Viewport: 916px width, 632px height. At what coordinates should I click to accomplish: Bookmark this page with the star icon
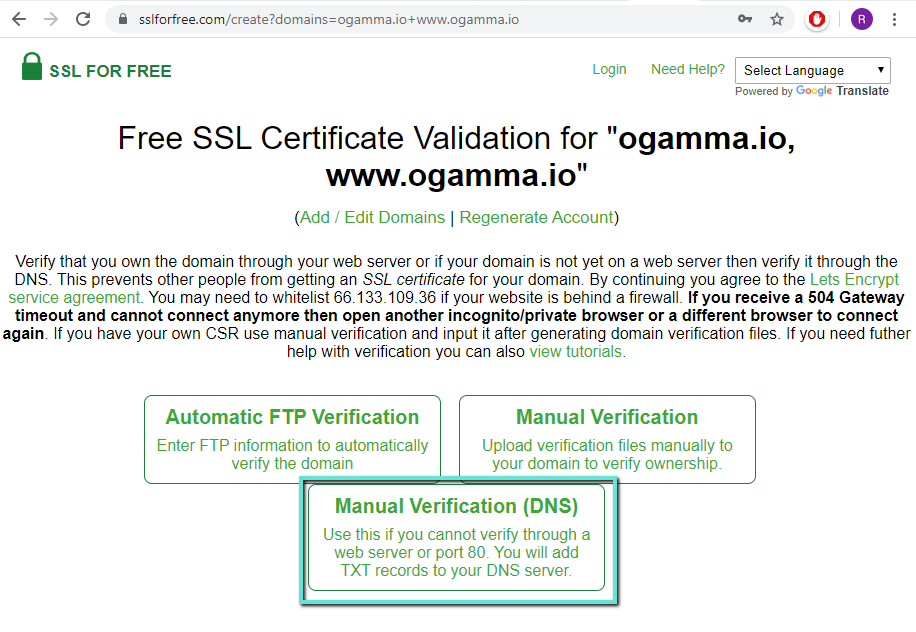777,19
